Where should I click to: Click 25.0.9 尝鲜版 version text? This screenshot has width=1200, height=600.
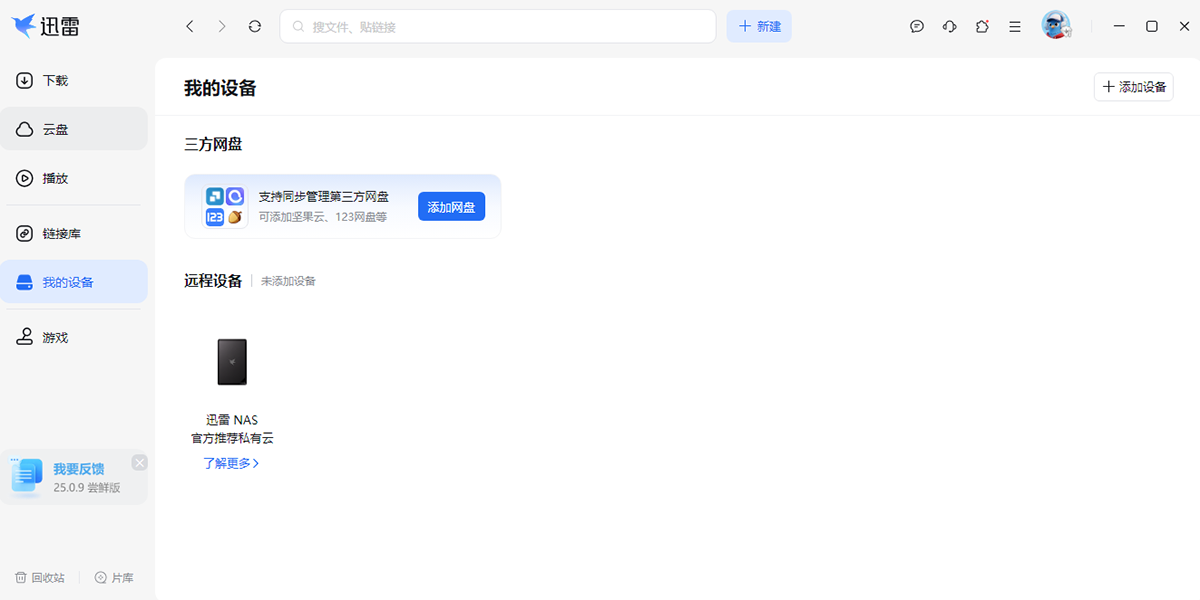click(x=87, y=487)
